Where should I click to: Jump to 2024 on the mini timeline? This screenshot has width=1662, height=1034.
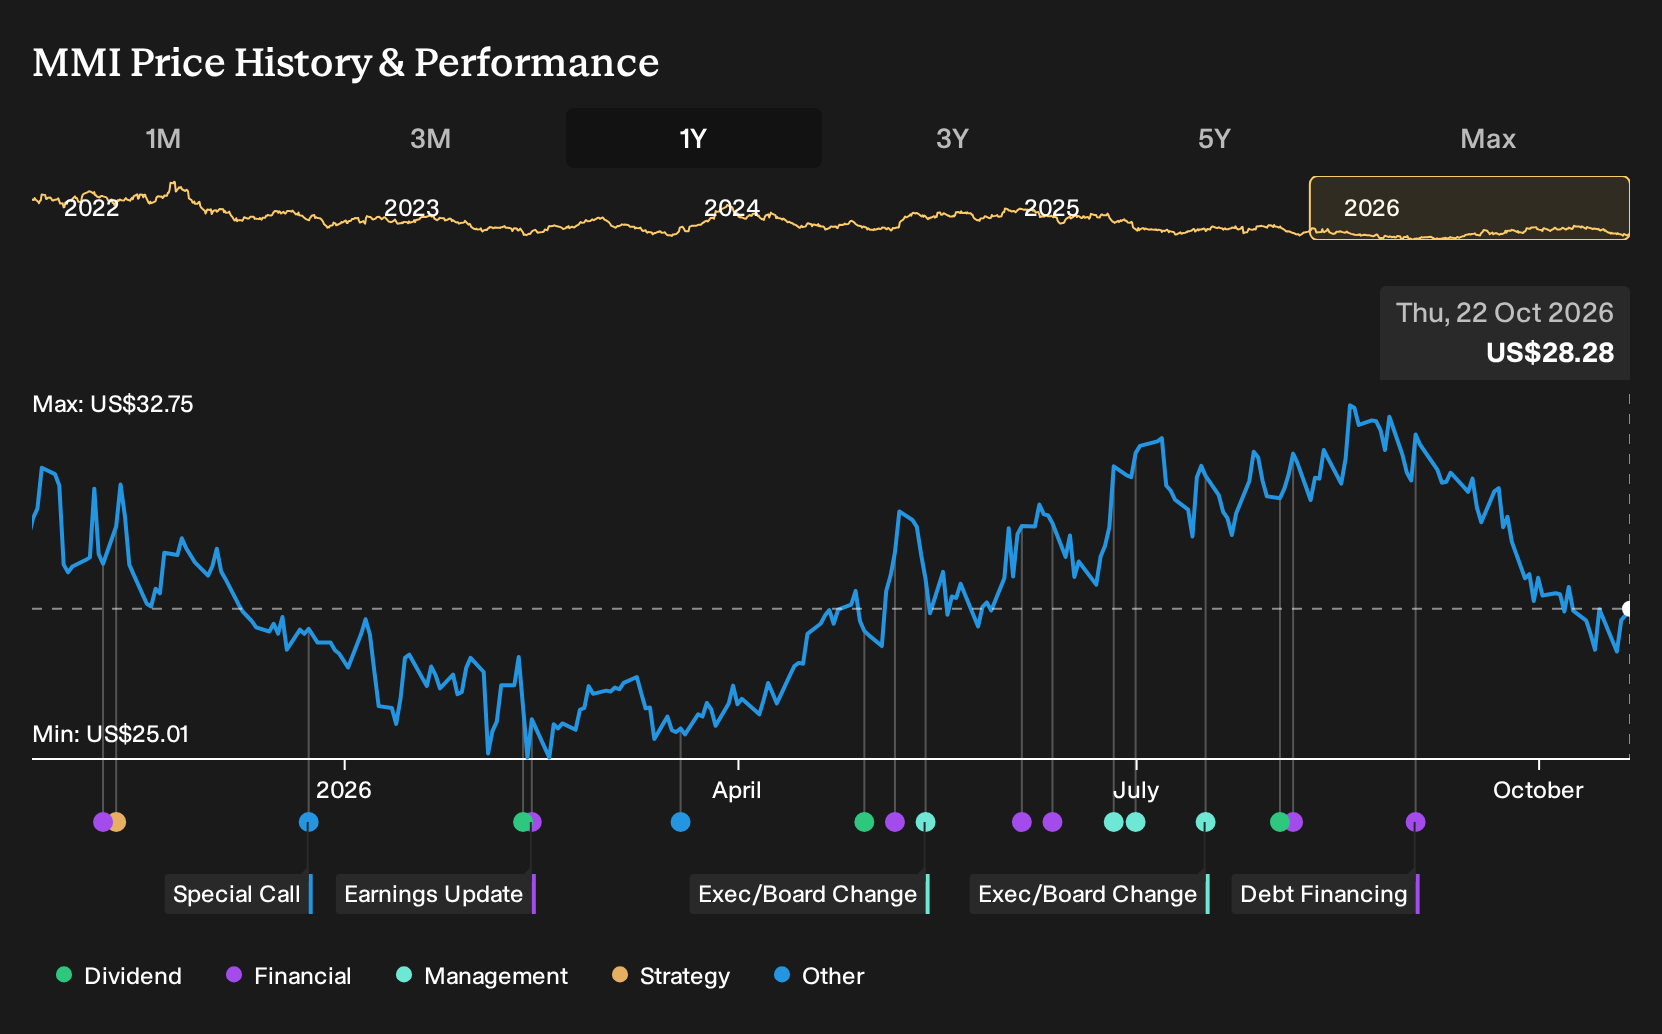pyautogui.click(x=731, y=208)
